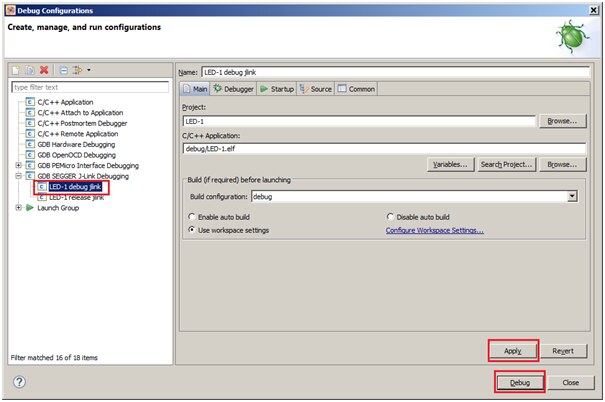605x402 pixels.
Task: Click the GDB OpenOCD Debugging icon
Action: (x=30, y=155)
